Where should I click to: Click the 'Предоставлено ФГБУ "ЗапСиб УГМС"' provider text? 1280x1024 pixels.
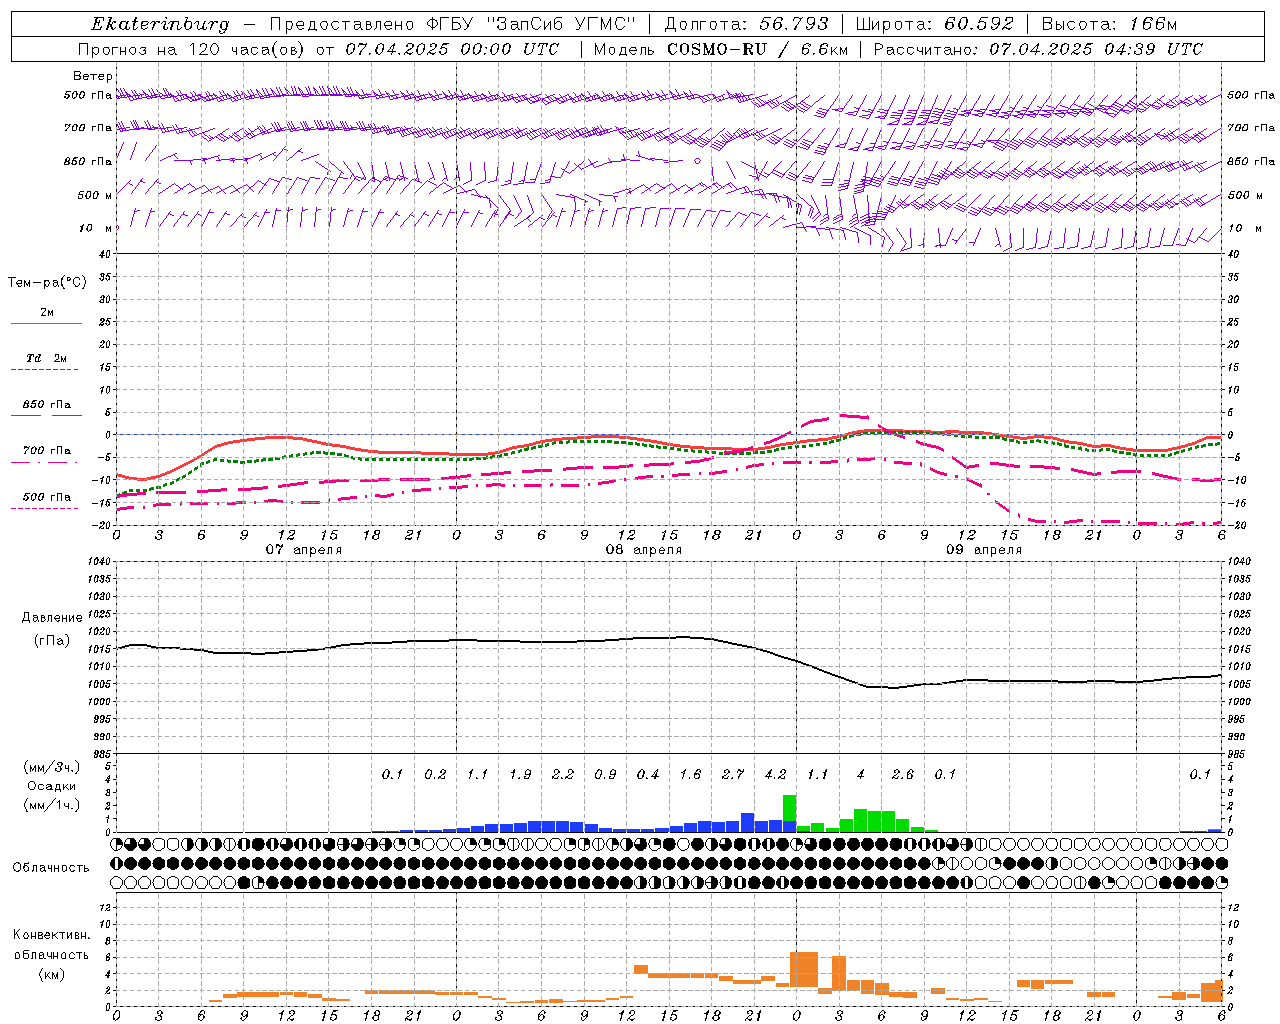pyautogui.click(x=453, y=24)
